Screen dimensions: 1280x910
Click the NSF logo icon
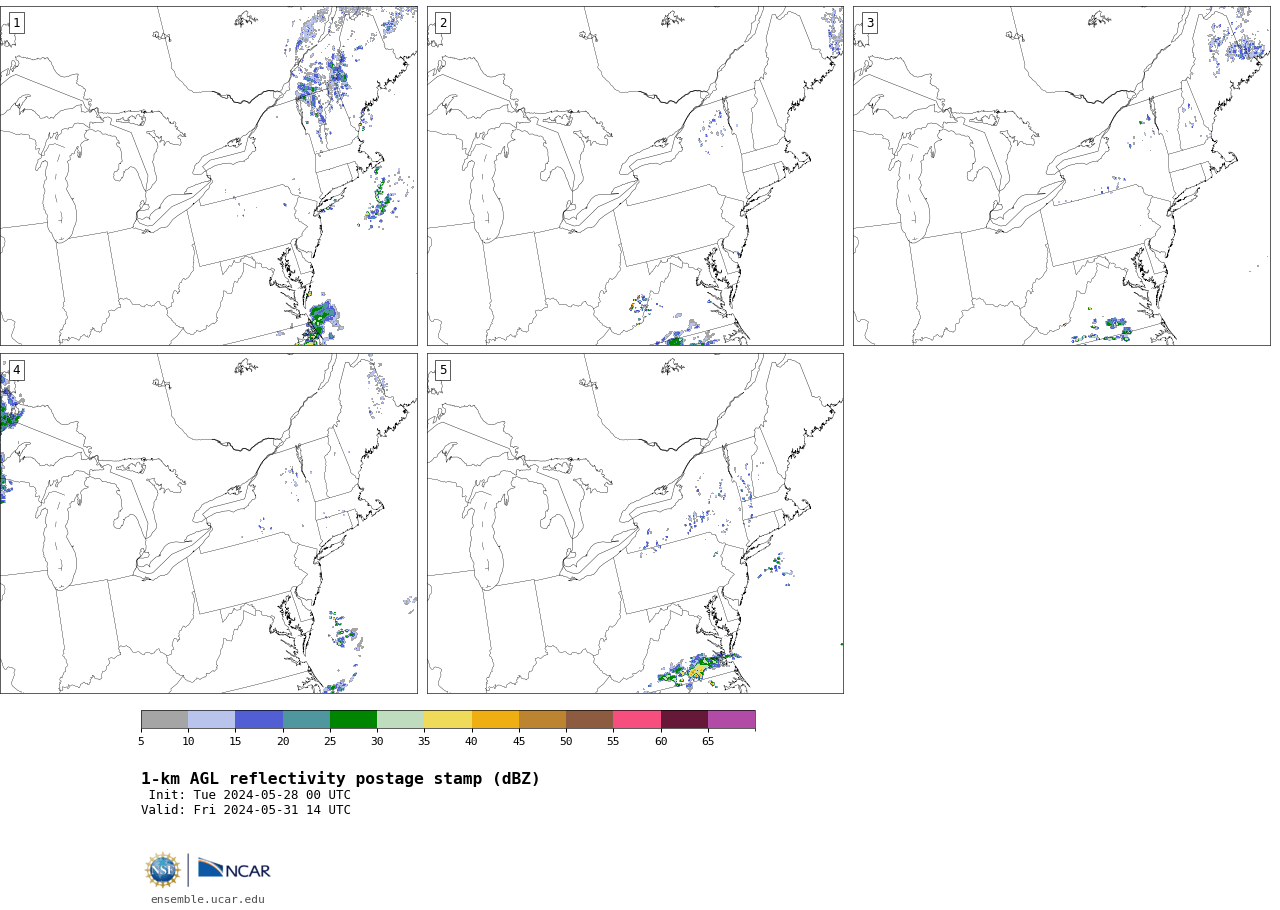click(x=163, y=870)
